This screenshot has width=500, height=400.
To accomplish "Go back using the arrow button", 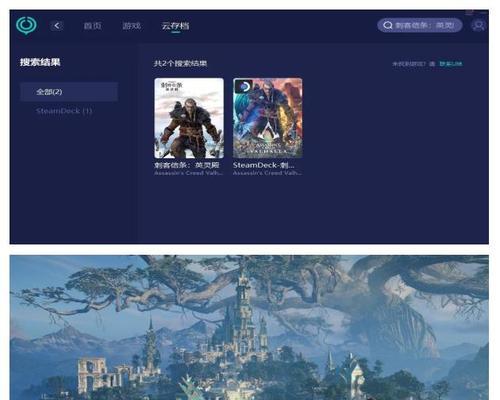I will (x=57, y=26).
